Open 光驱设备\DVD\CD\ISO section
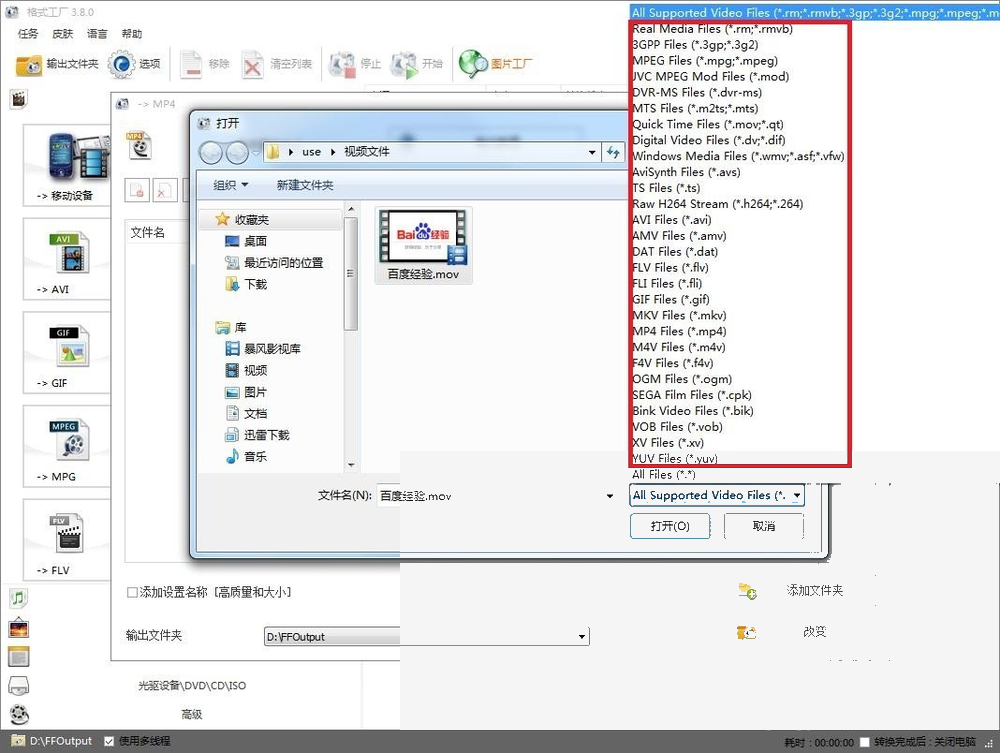This screenshot has width=1000, height=753. (x=192, y=685)
